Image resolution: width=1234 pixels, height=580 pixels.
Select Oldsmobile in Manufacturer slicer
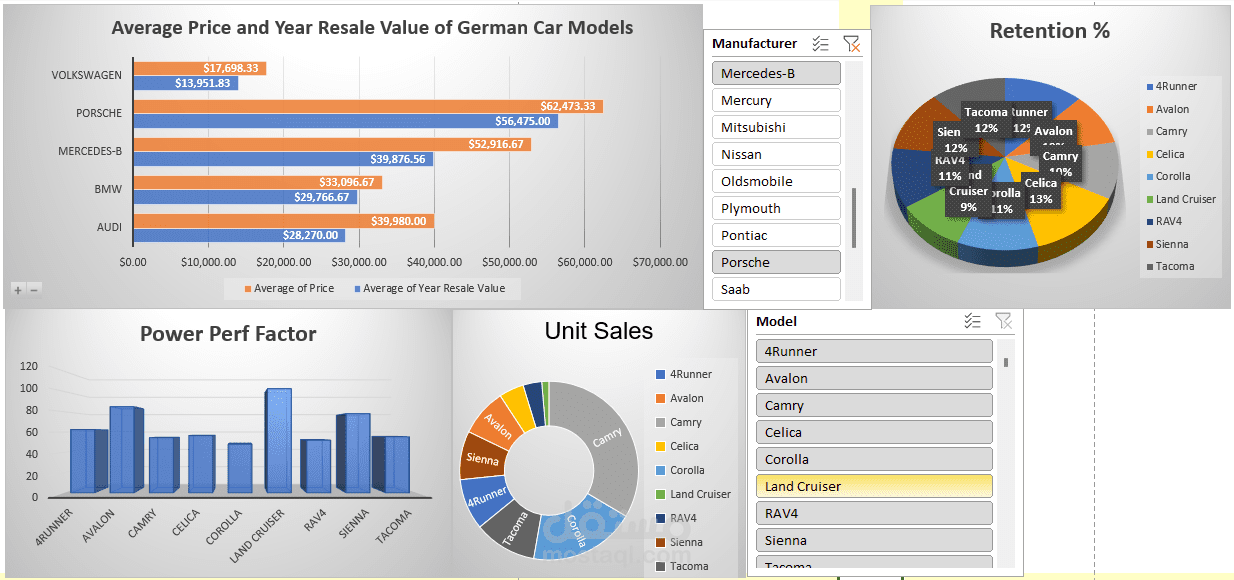[776, 181]
